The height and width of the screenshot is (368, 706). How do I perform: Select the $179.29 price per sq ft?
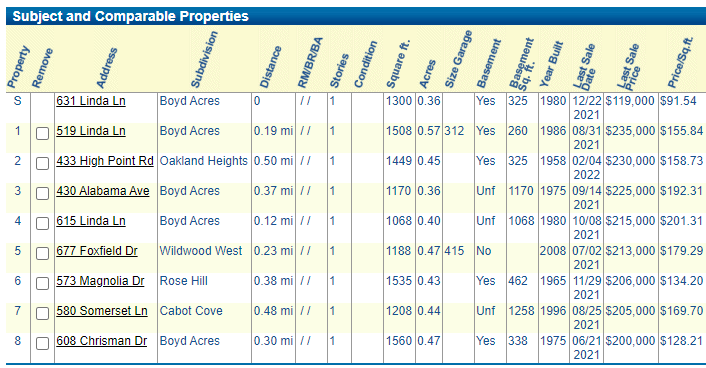click(681, 250)
